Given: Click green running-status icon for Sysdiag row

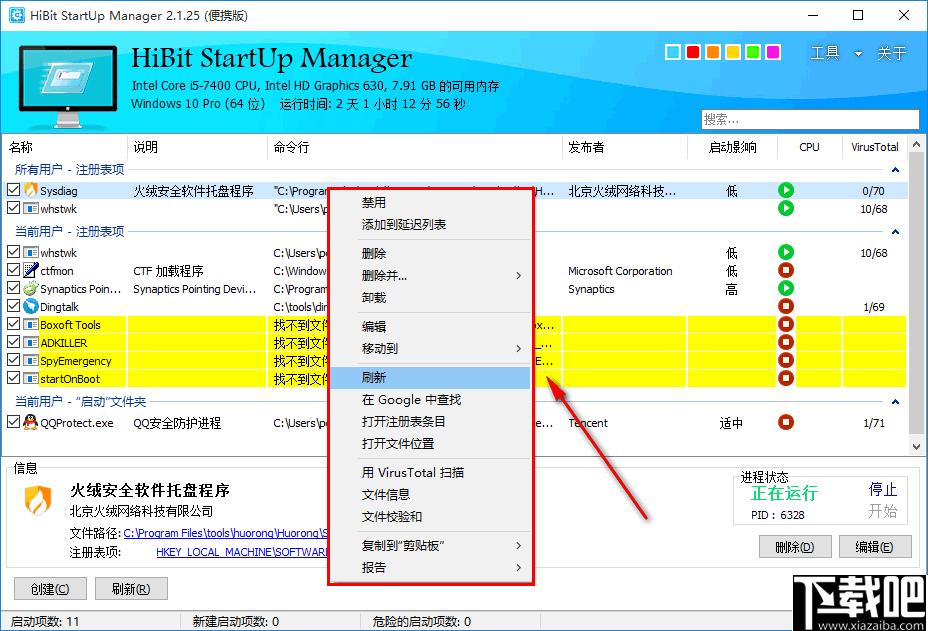Looking at the screenshot, I should (785, 191).
